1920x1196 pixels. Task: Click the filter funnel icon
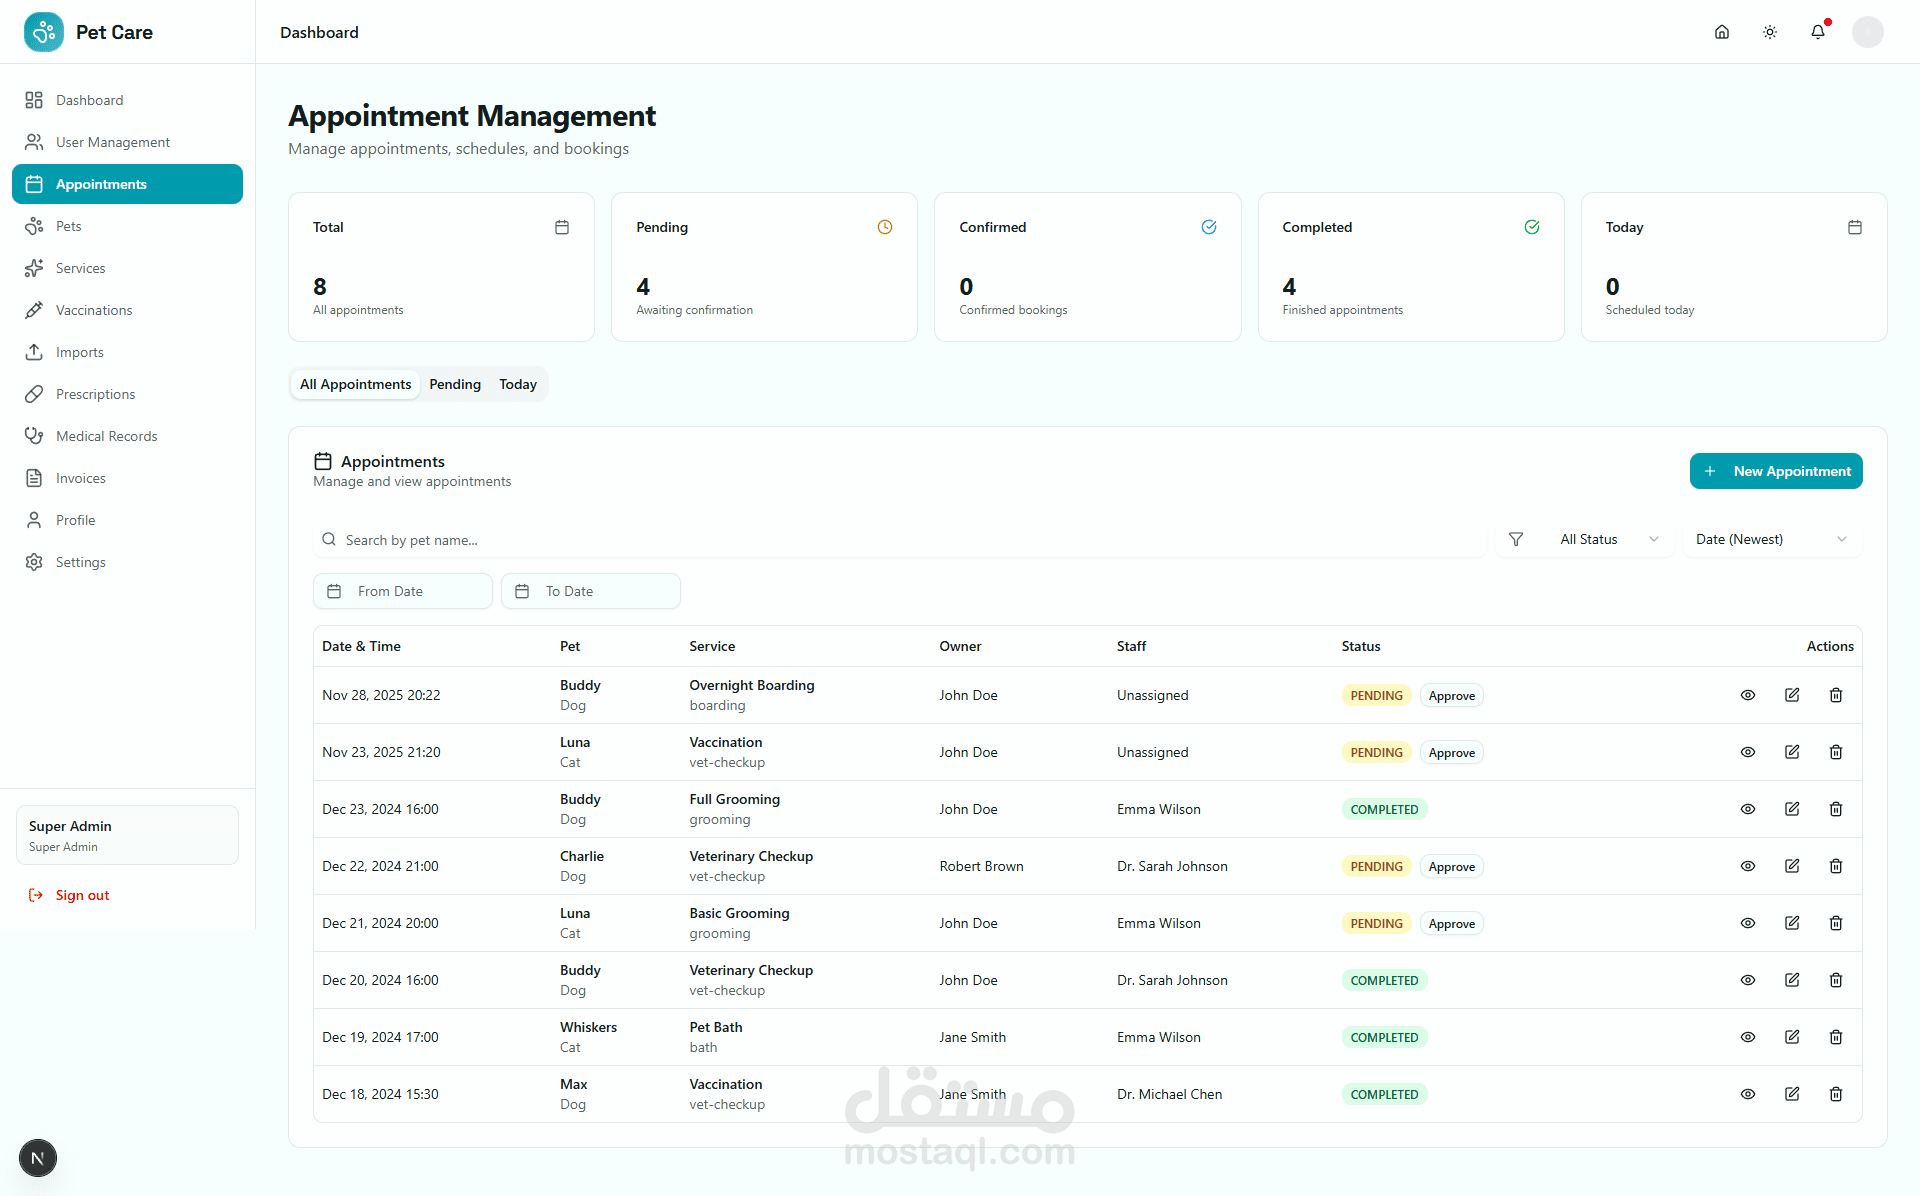tap(1515, 539)
